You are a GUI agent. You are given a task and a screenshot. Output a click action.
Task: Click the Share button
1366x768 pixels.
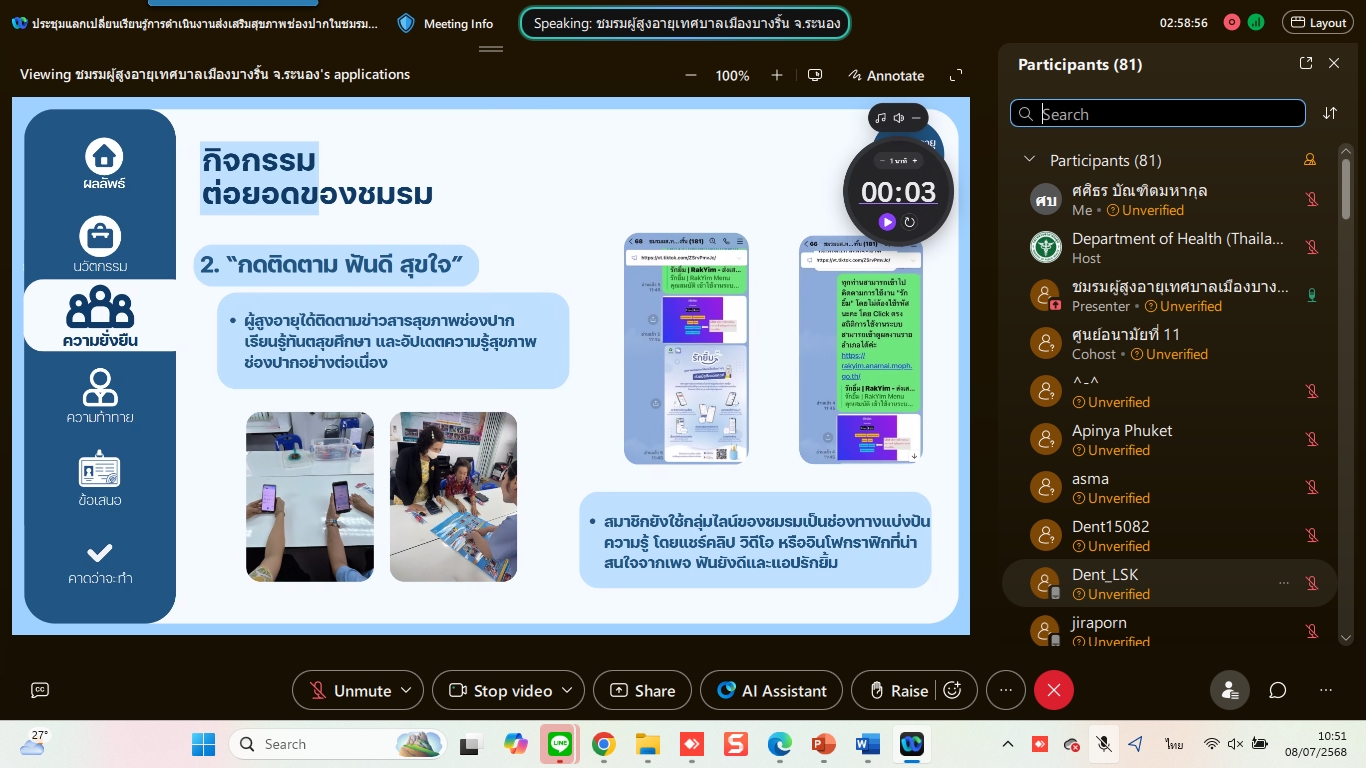tap(642, 690)
